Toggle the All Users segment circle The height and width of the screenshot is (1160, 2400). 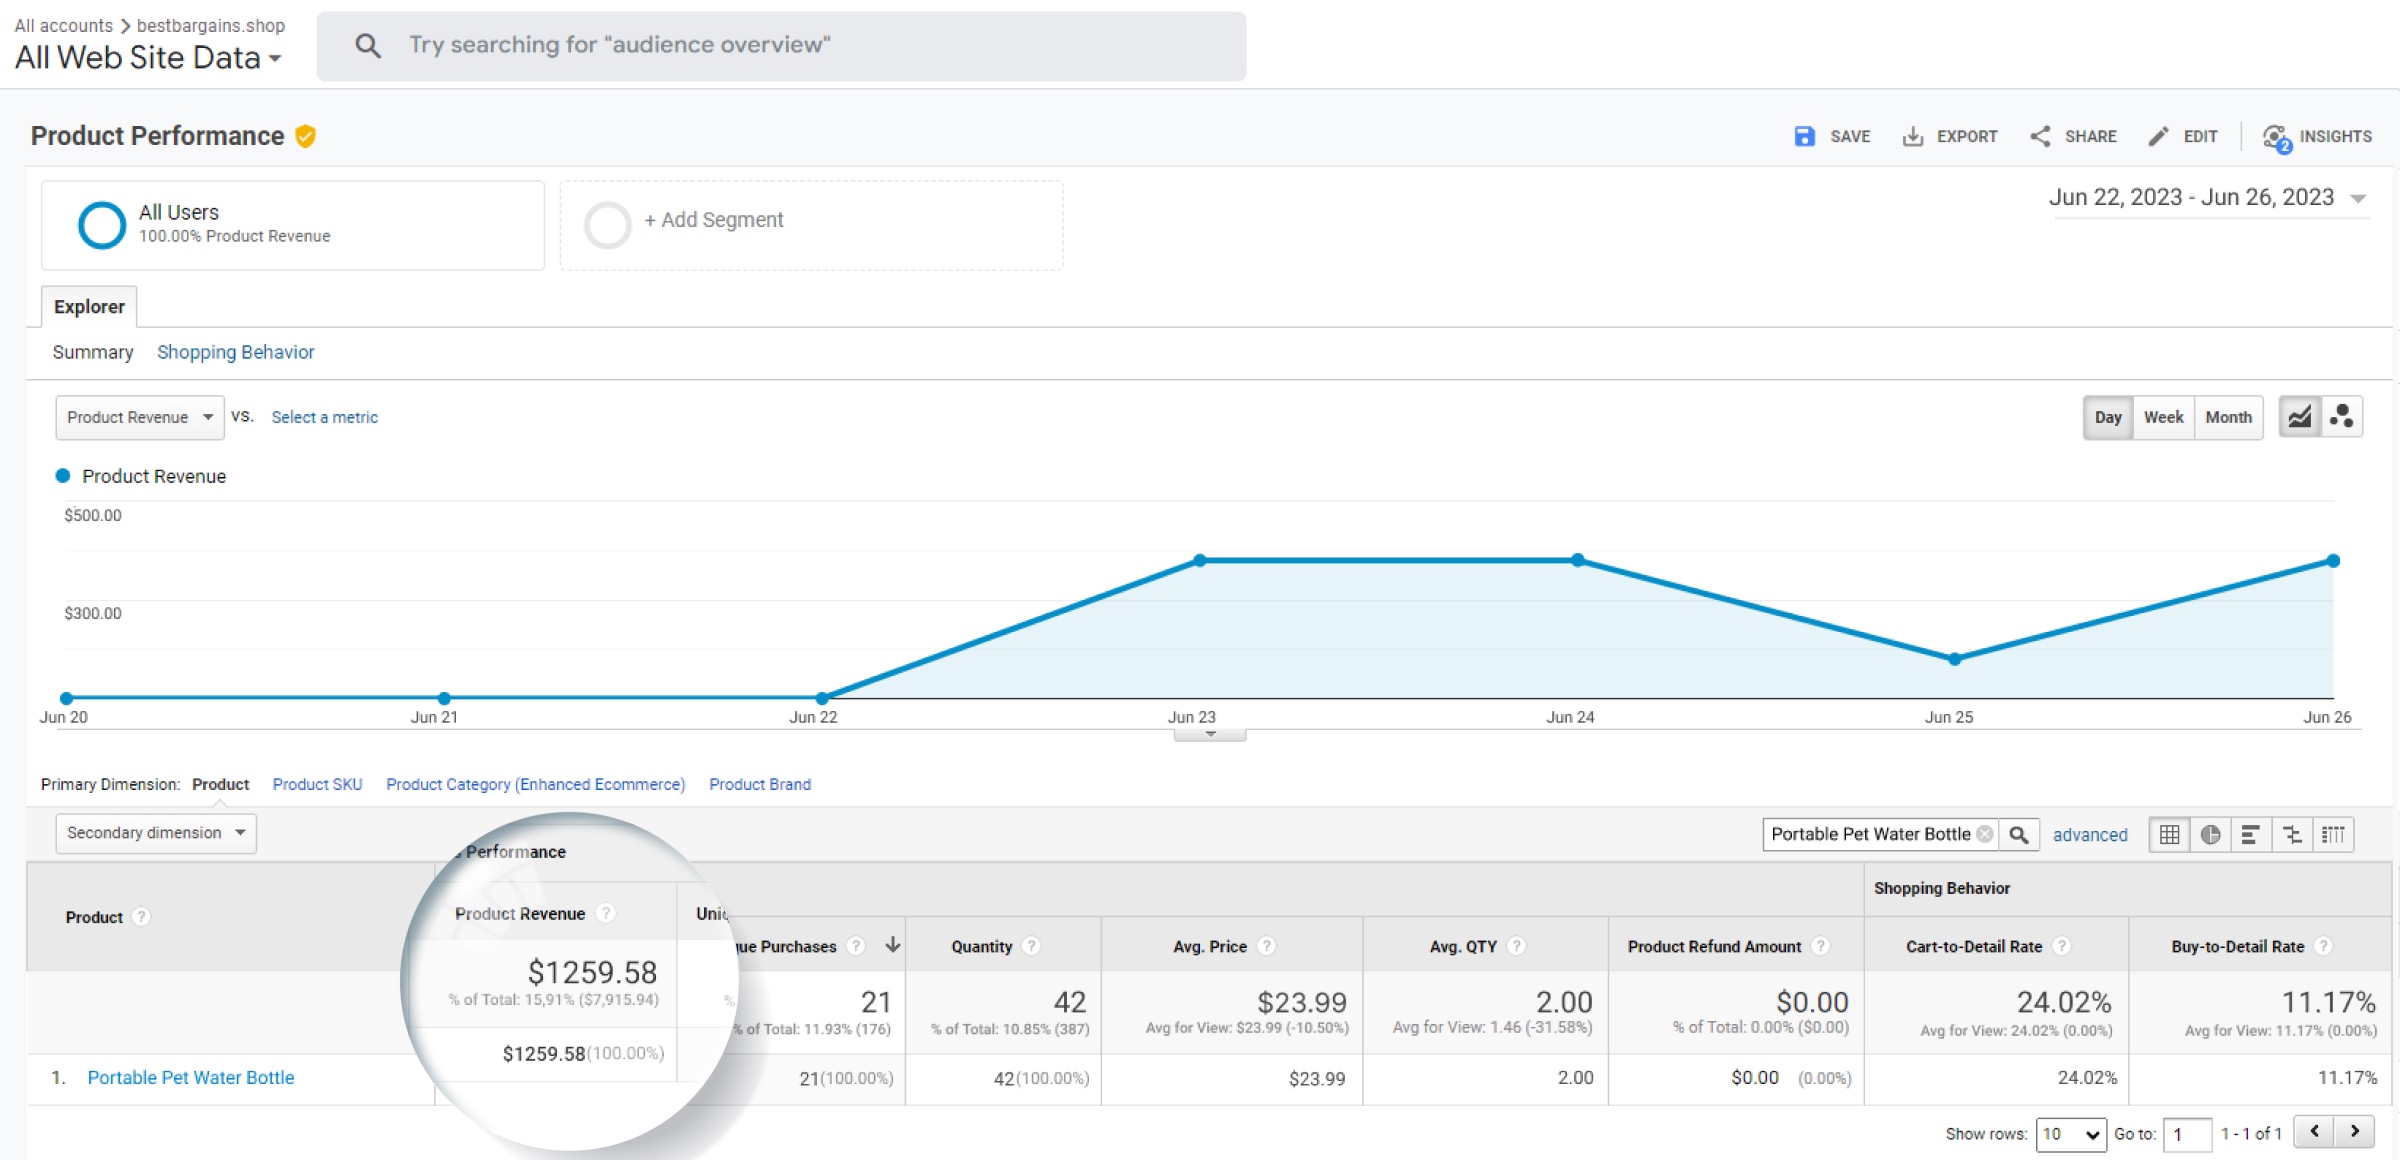click(x=102, y=225)
